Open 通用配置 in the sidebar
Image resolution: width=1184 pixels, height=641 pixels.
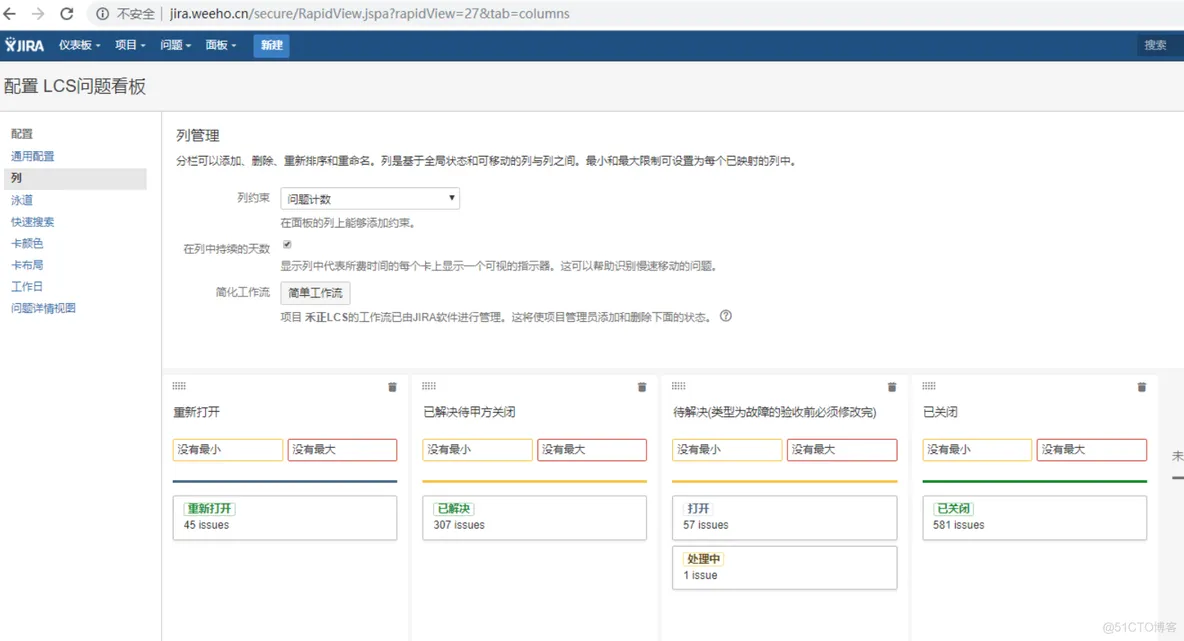pyautogui.click(x=32, y=156)
